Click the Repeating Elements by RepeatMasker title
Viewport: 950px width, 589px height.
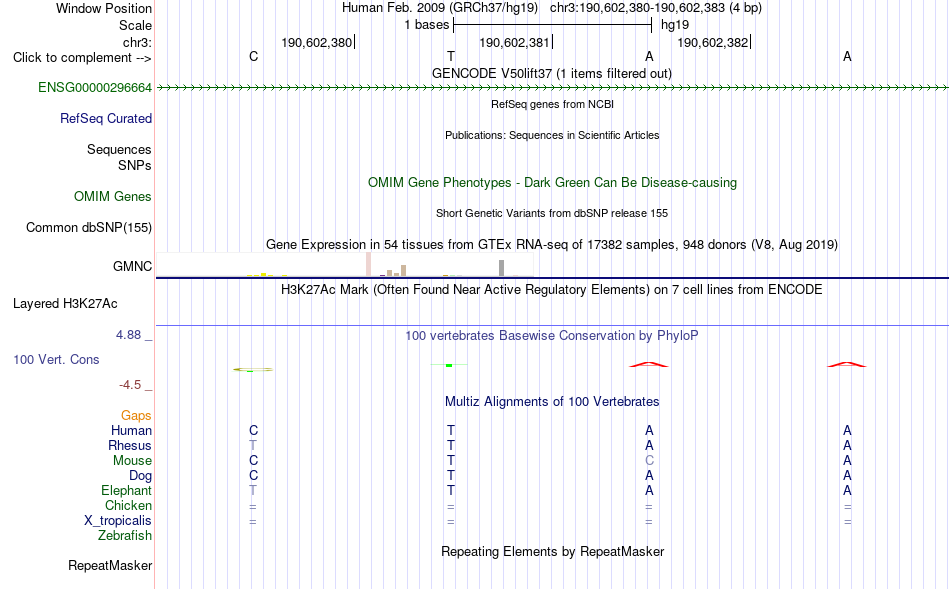click(552, 551)
